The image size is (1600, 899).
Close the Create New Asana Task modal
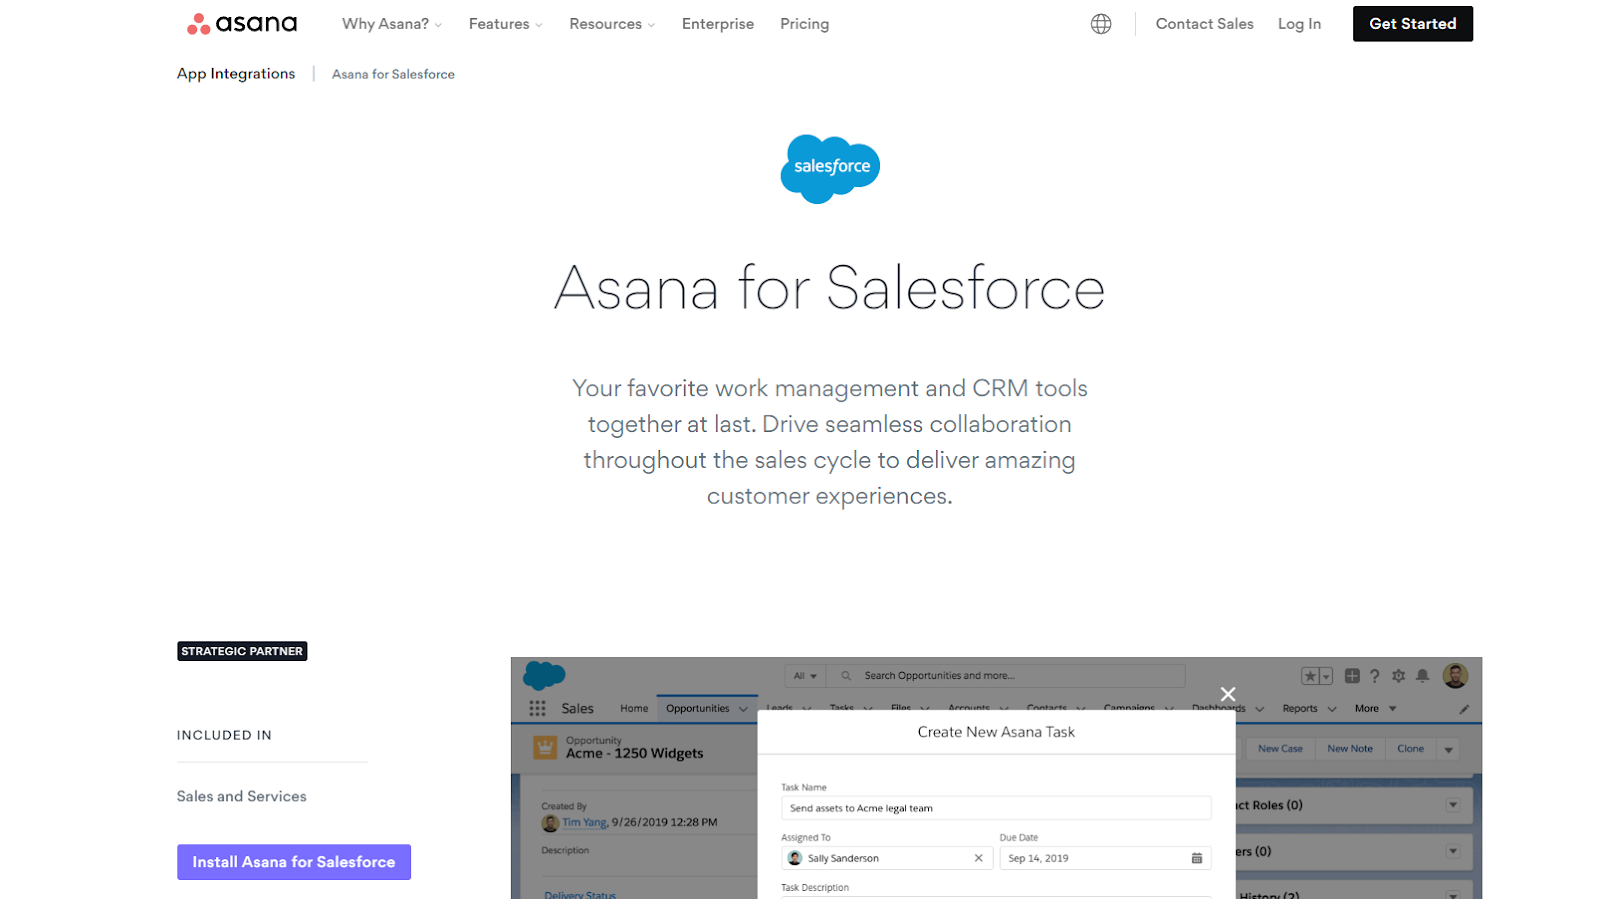coord(1228,694)
